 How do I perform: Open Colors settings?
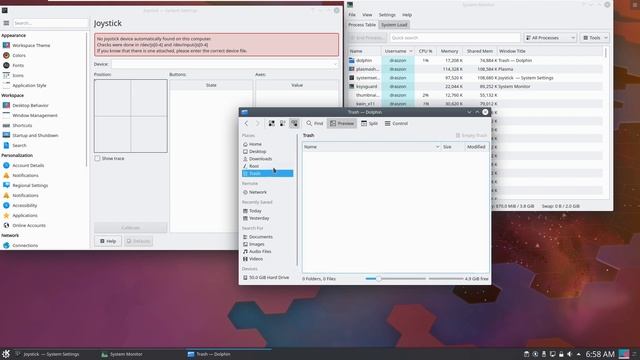click(x=19, y=56)
